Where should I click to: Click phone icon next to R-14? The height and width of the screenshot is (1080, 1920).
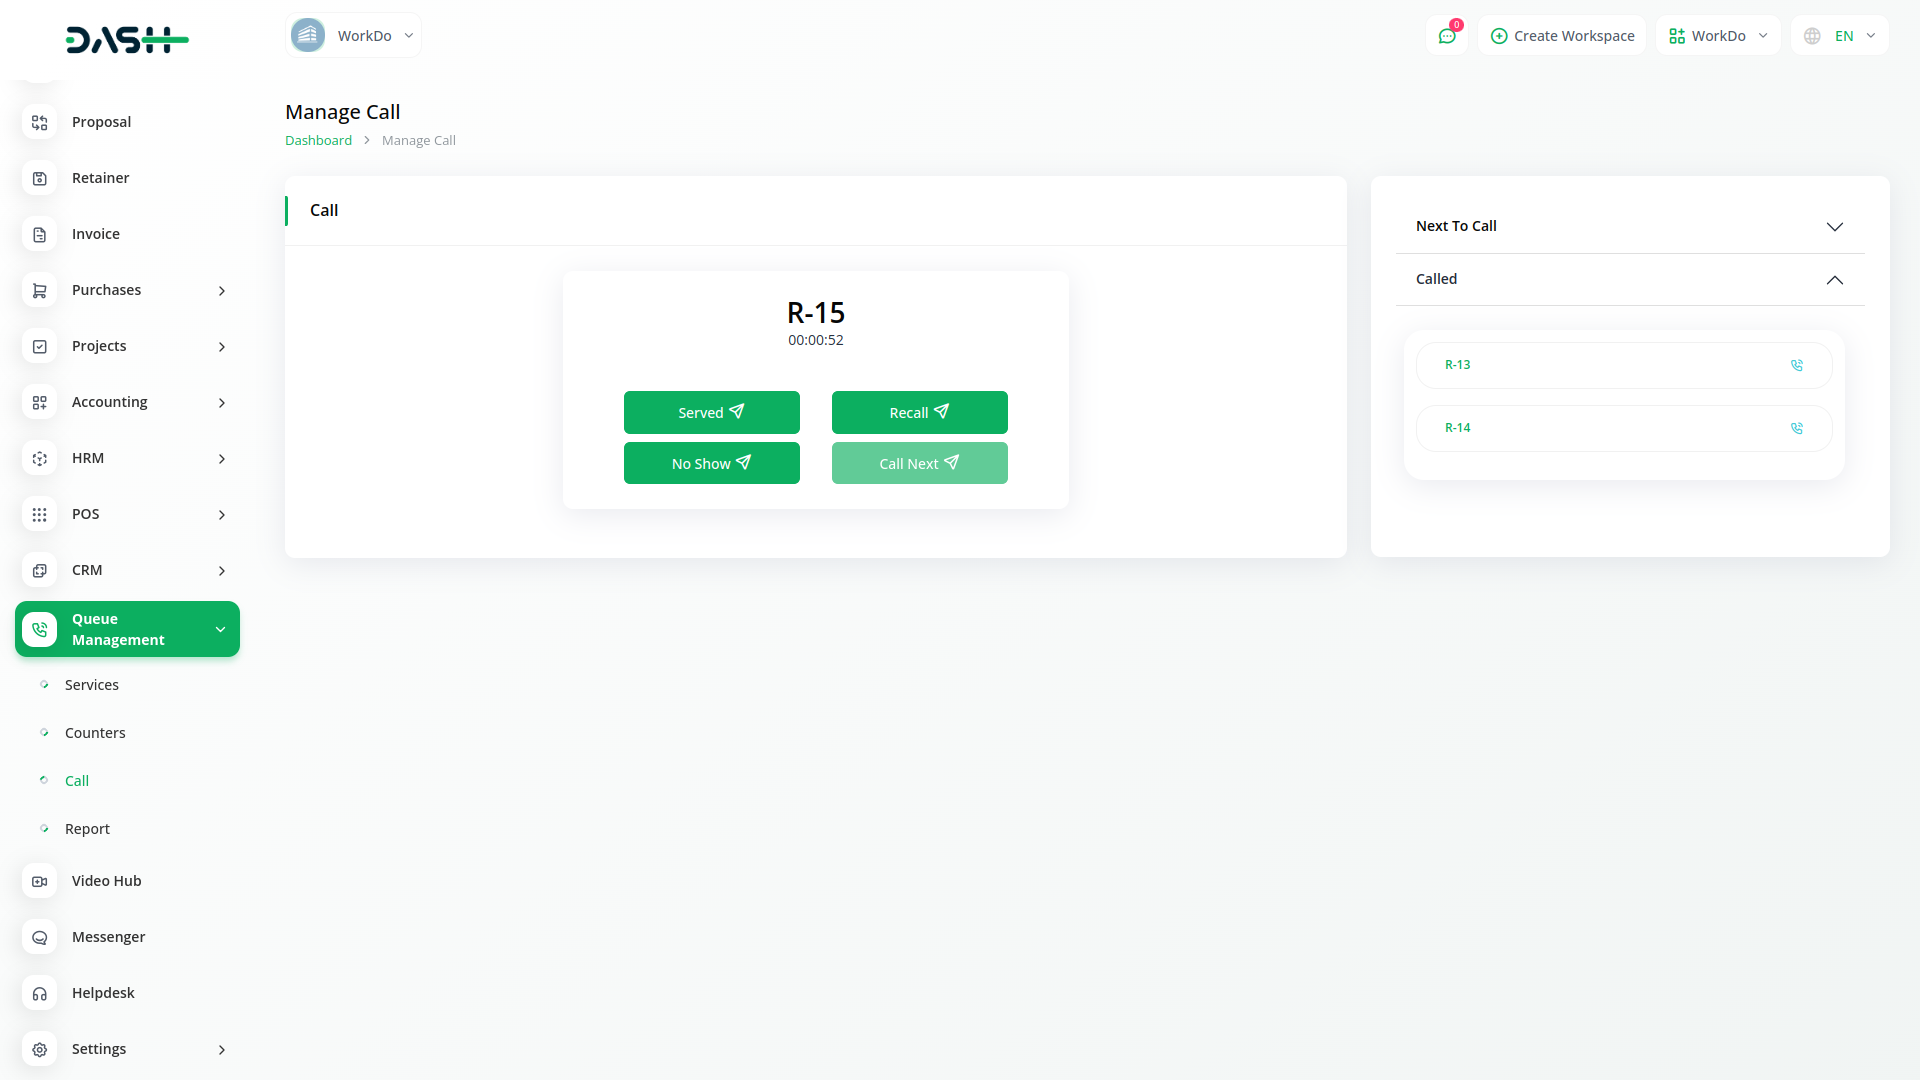pos(1796,428)
